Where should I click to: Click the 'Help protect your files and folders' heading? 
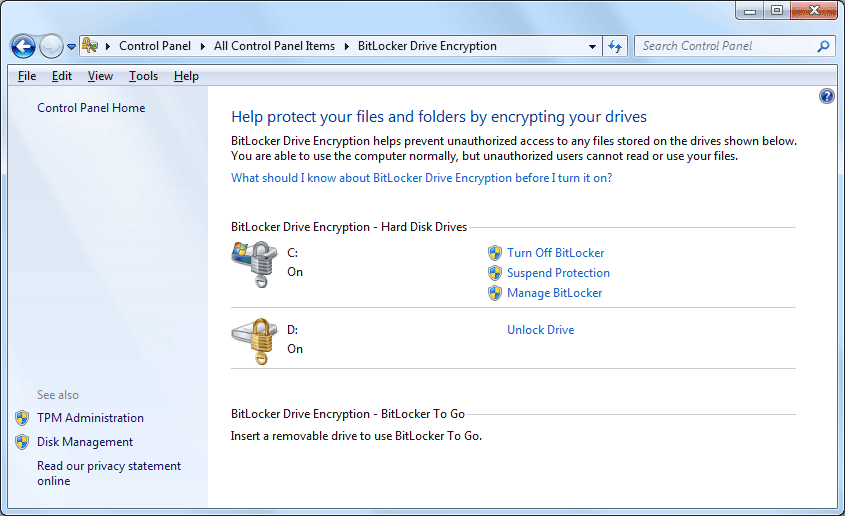tap(439, 117)
